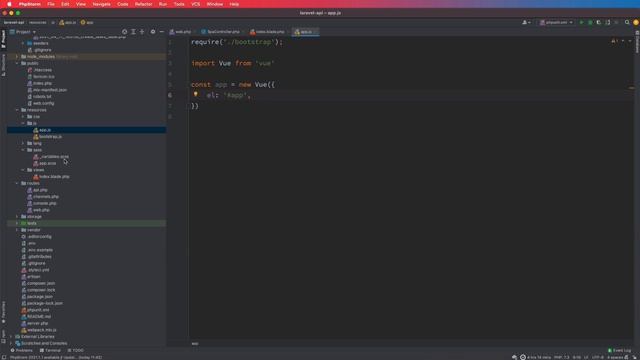Open the Project vertical side tab
The height and width of the screenshot is (360, 640).
pos(3,39)
